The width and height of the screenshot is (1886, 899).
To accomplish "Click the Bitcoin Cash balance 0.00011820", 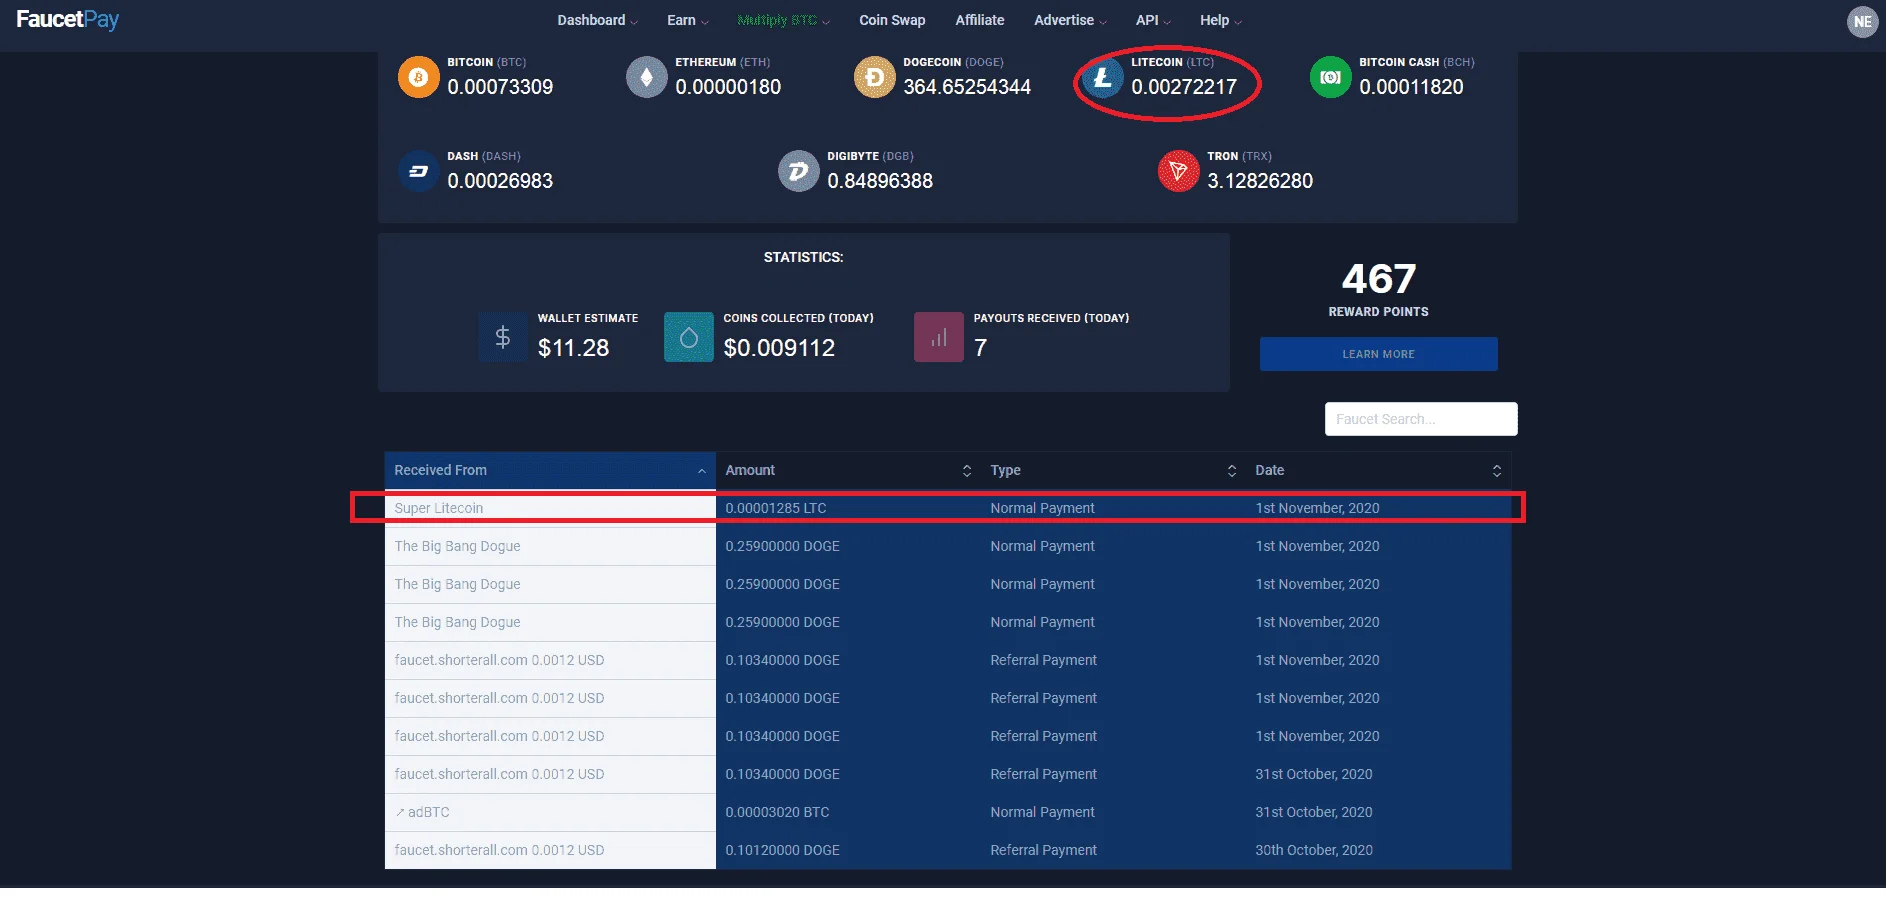I will click(x=1411, y=87).
